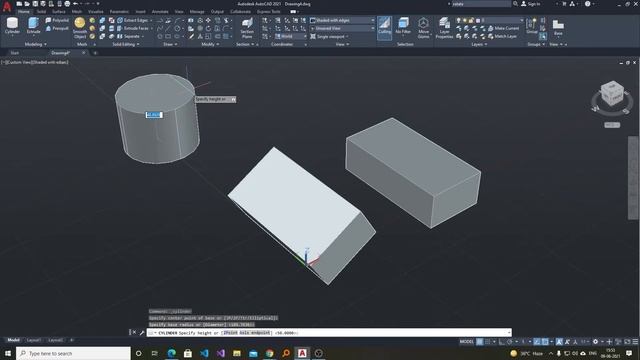Click the Help question mark icon
640x360 pixels.
(x=587, y=4)
